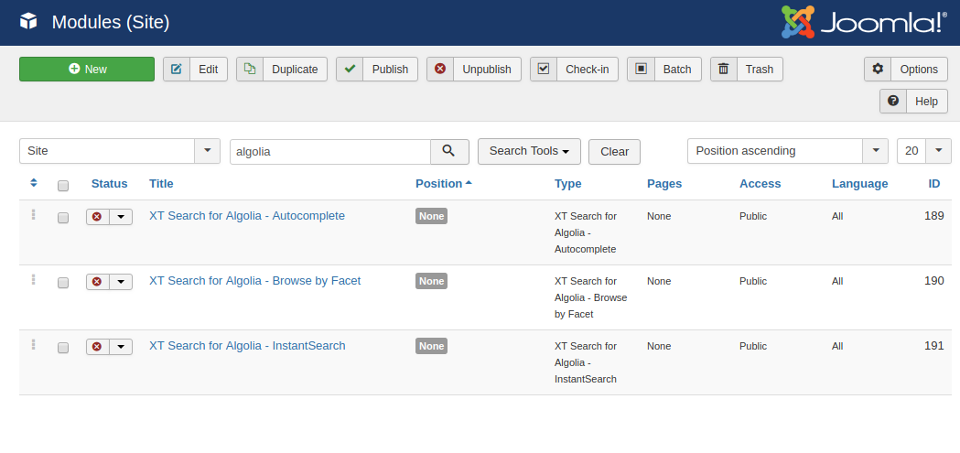
Task: Open the Site client dropdown
Action: coord(119,151)
